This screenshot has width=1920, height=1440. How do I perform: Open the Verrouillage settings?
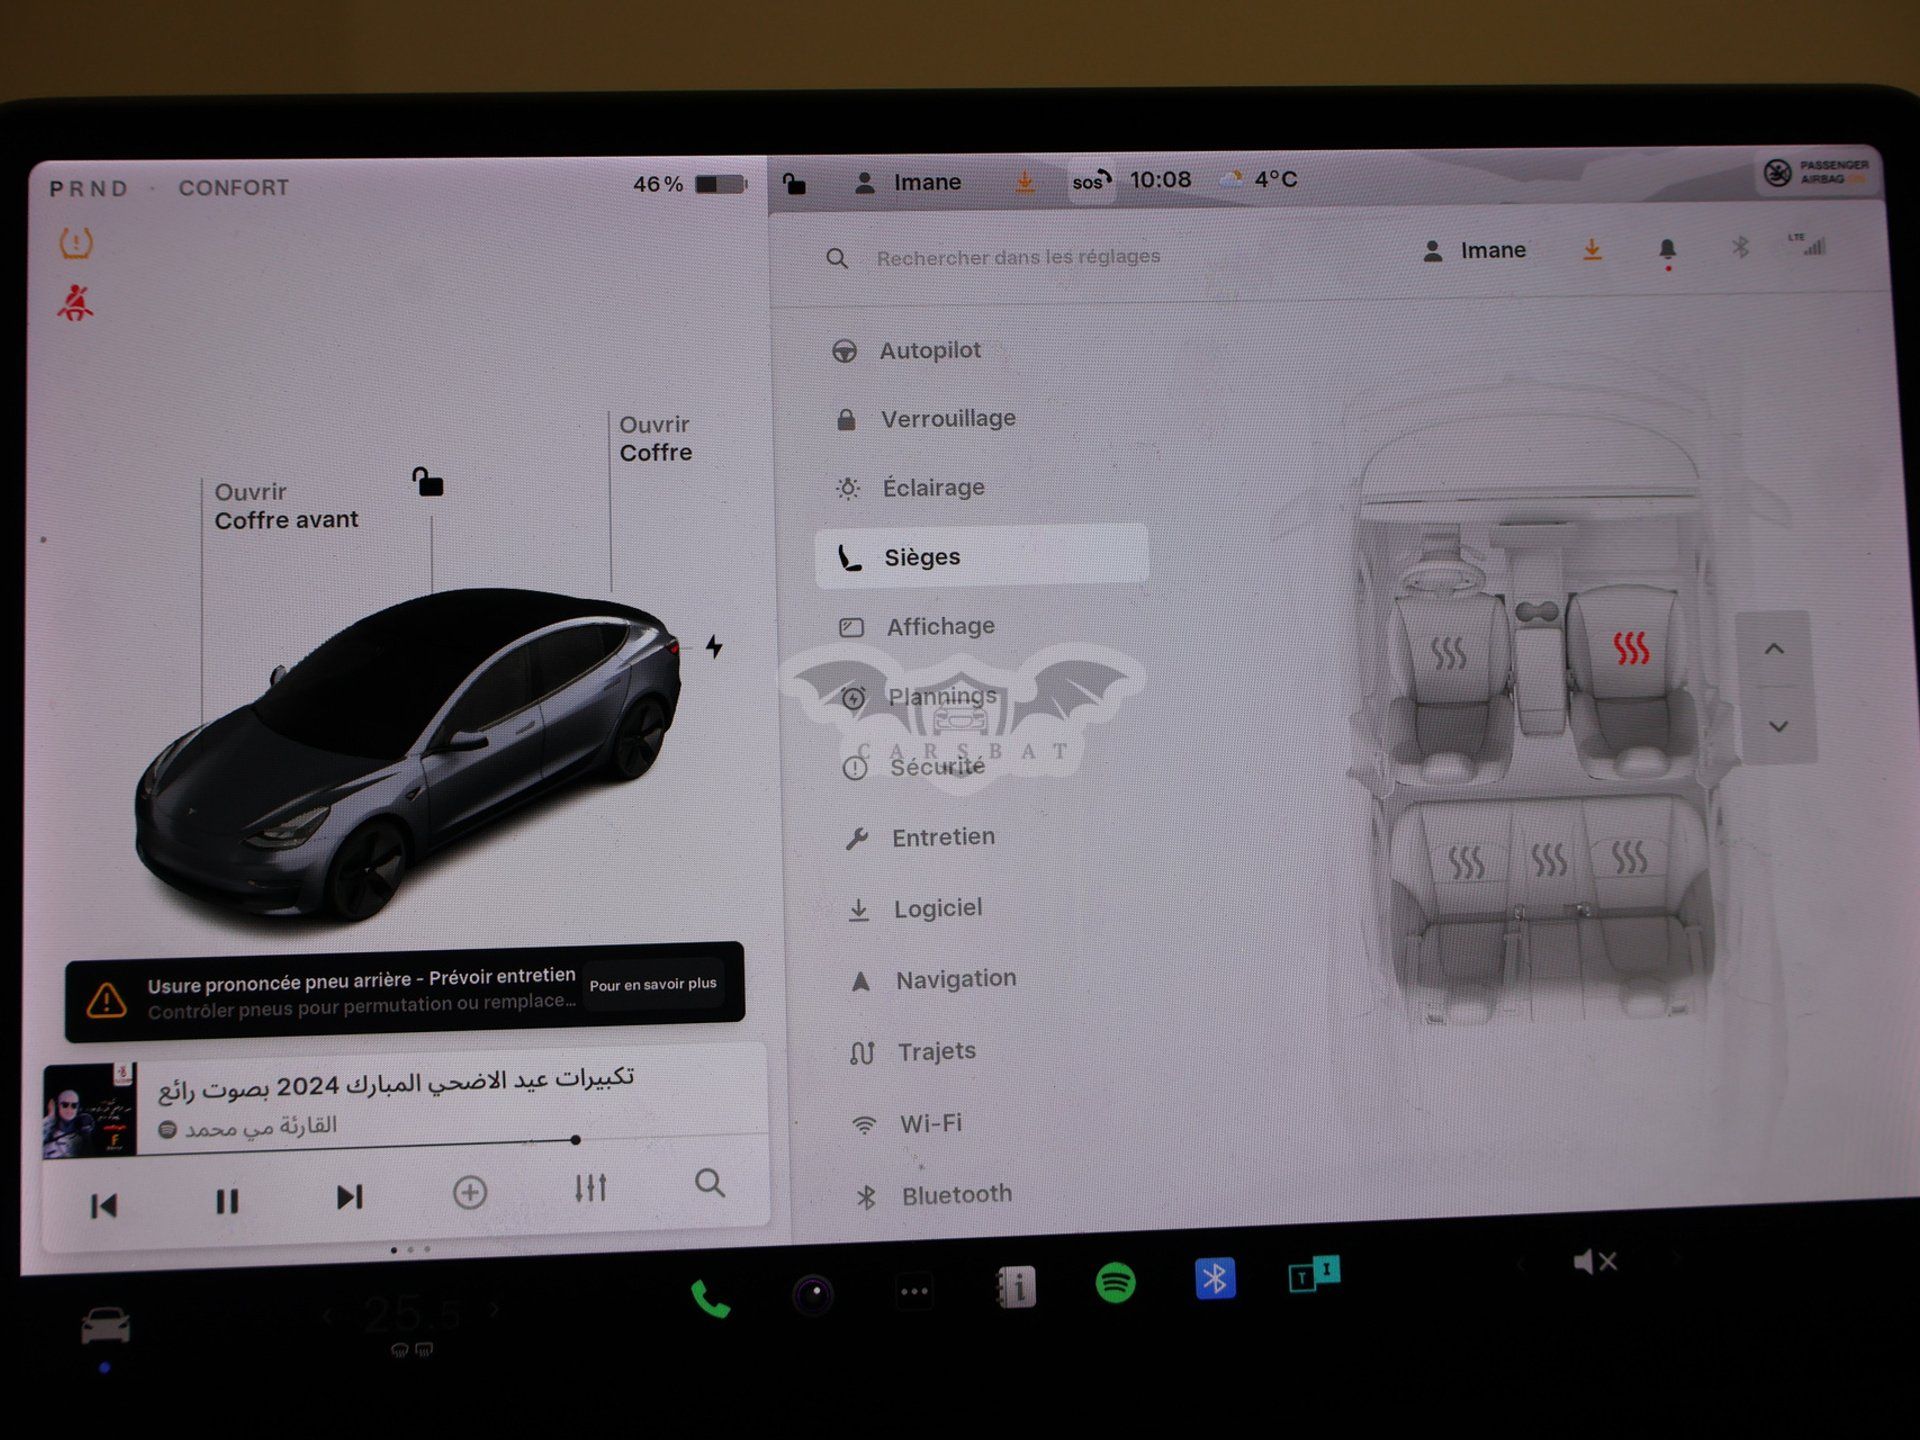925,419
